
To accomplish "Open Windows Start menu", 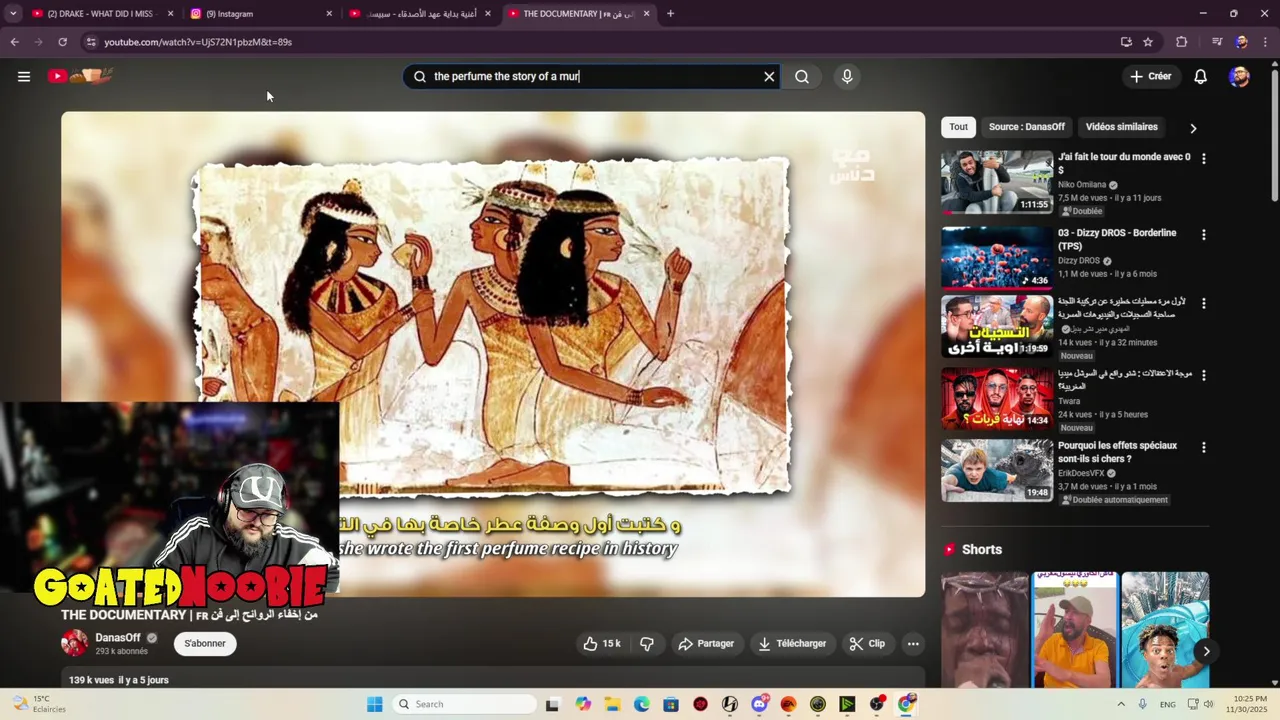I will pos(375,704).
